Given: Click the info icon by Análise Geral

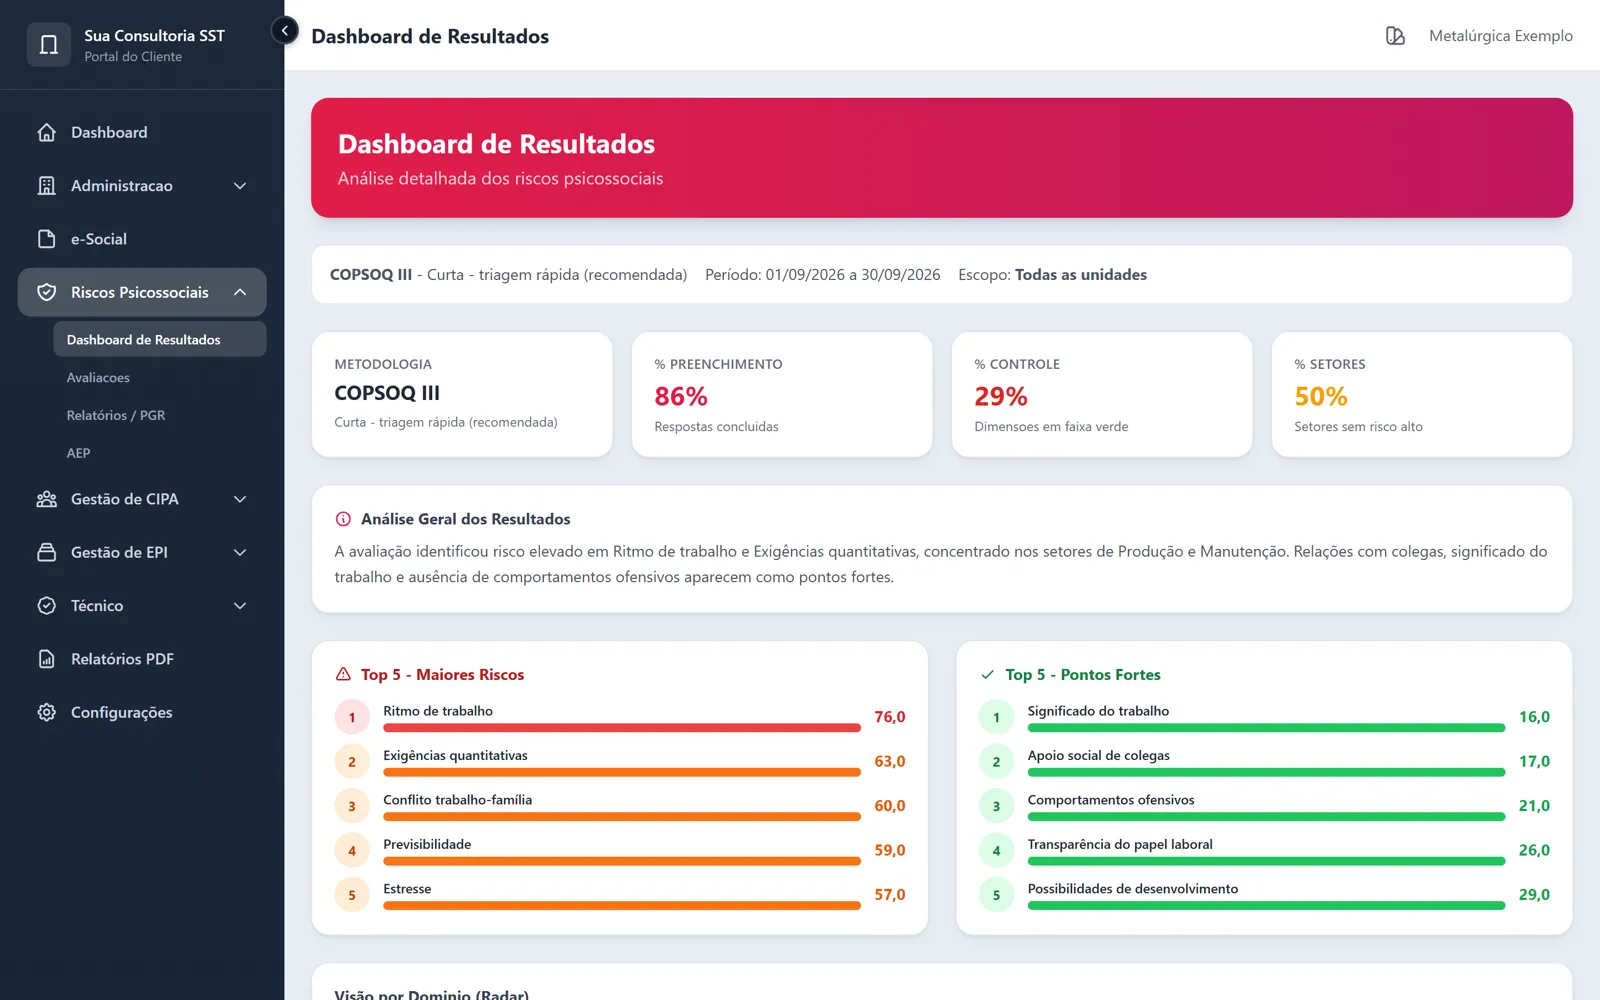Looking at the screenshot, I should [x=343, y=519].
